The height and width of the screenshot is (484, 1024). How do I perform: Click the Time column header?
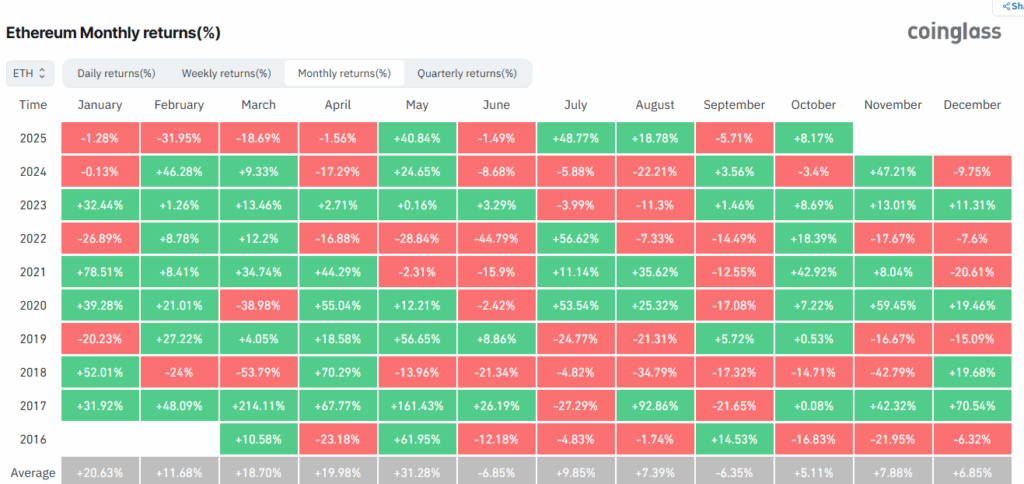tap(32, 105)
